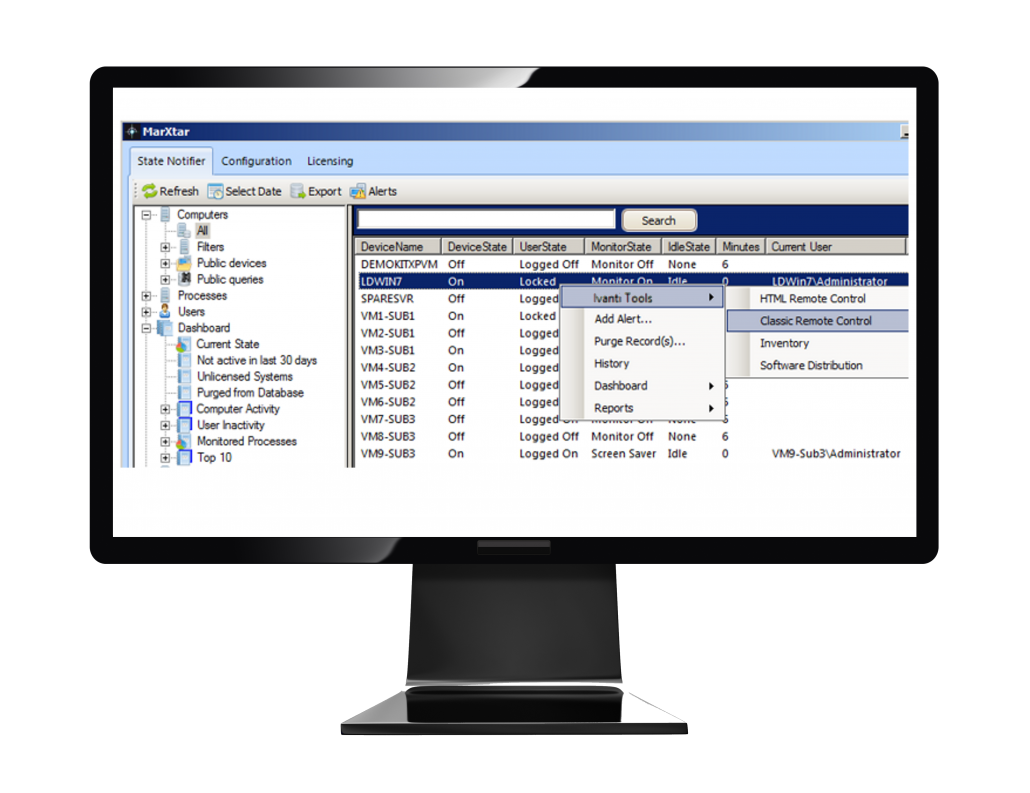Expand the Computer Activity node

165,409
